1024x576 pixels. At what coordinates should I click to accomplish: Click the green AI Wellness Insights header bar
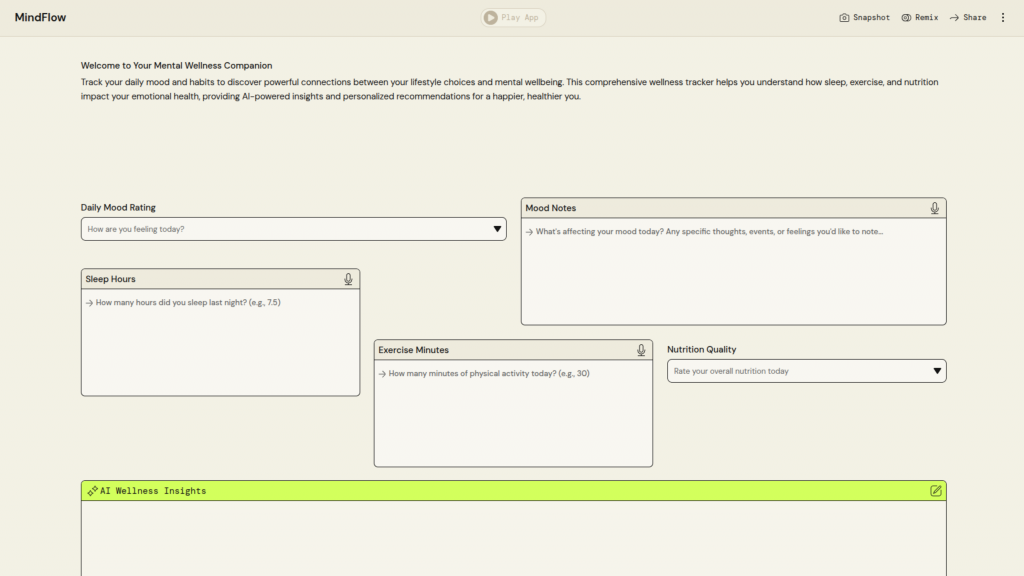click(x=513, y=491)
